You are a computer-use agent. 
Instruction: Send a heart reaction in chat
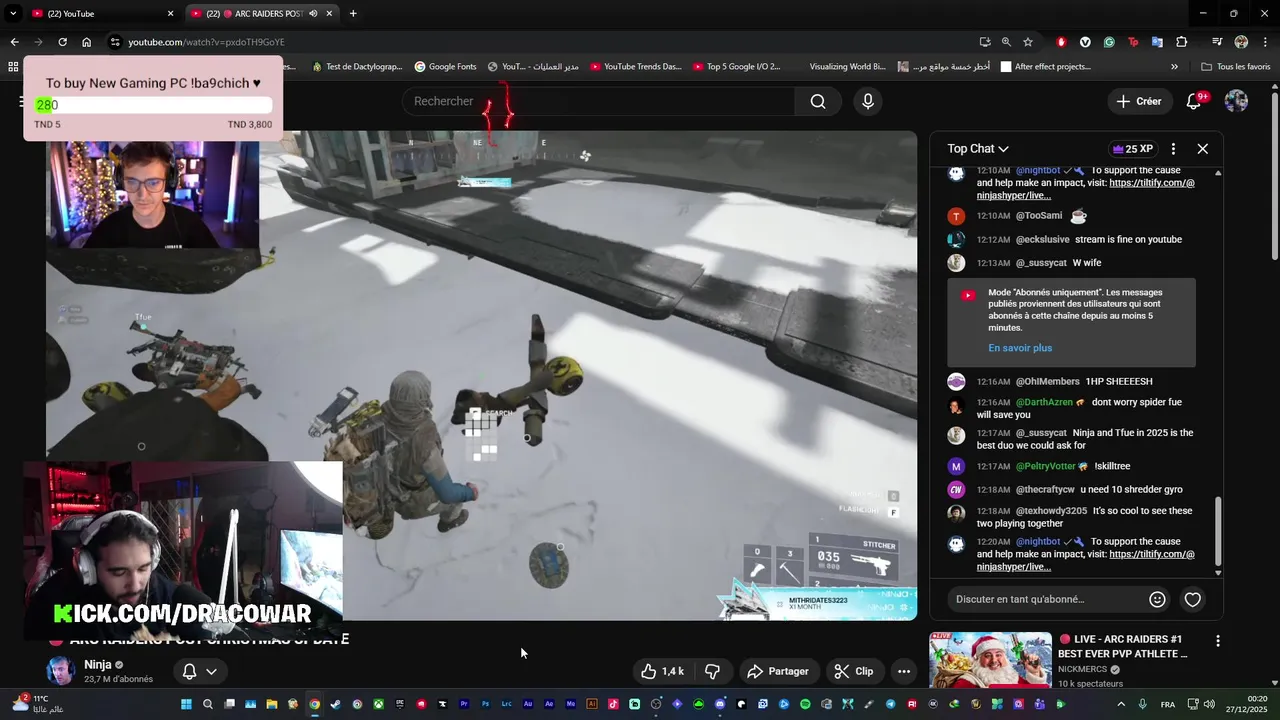(x=1192, y=599)
